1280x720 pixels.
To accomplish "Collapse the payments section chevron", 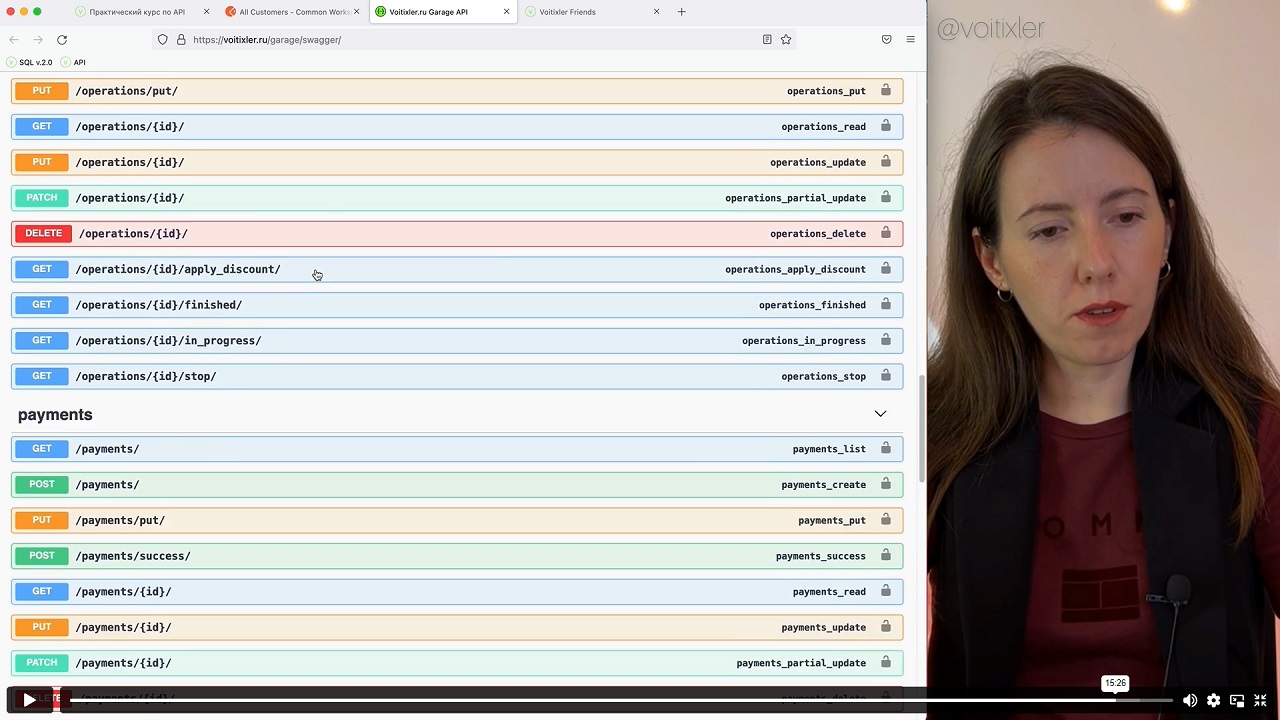I will click(880, 414).
